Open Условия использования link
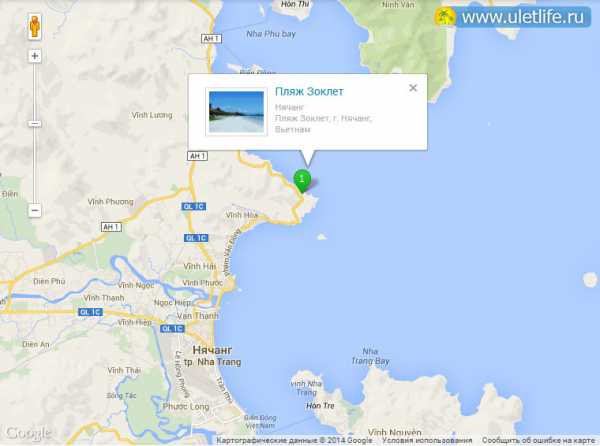The width and height of the screenshot is (600, 446). coord(427,440)
